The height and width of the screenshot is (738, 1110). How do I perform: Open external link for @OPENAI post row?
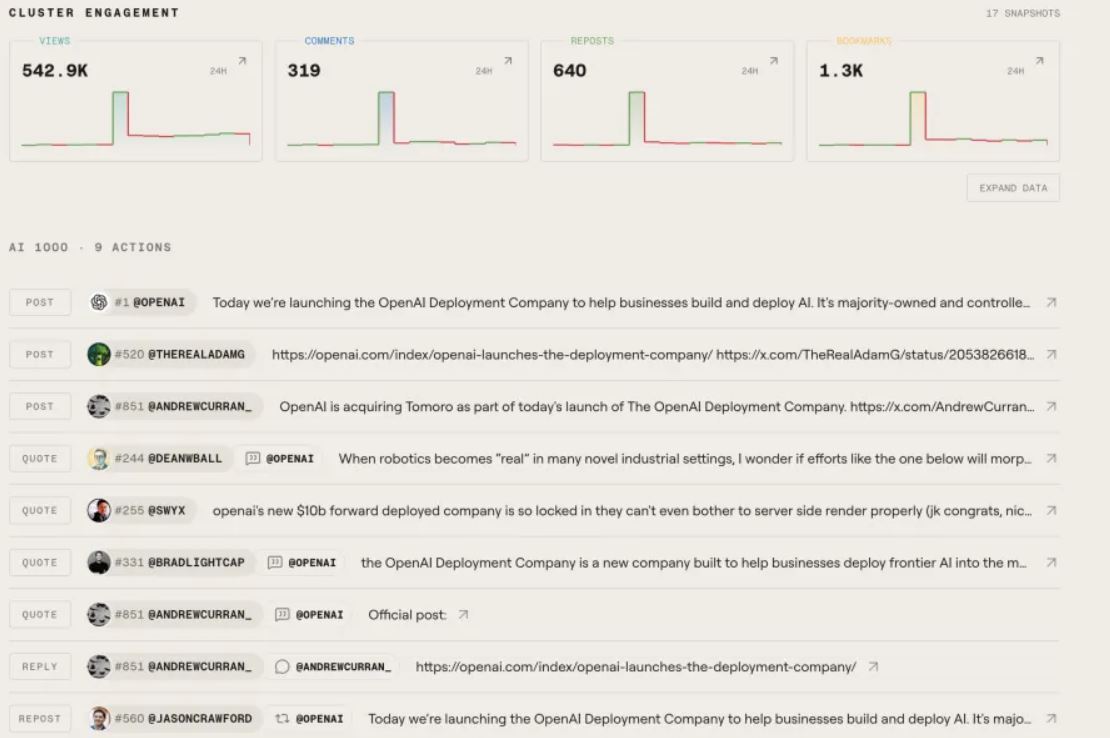click(x=1051, y=302)
